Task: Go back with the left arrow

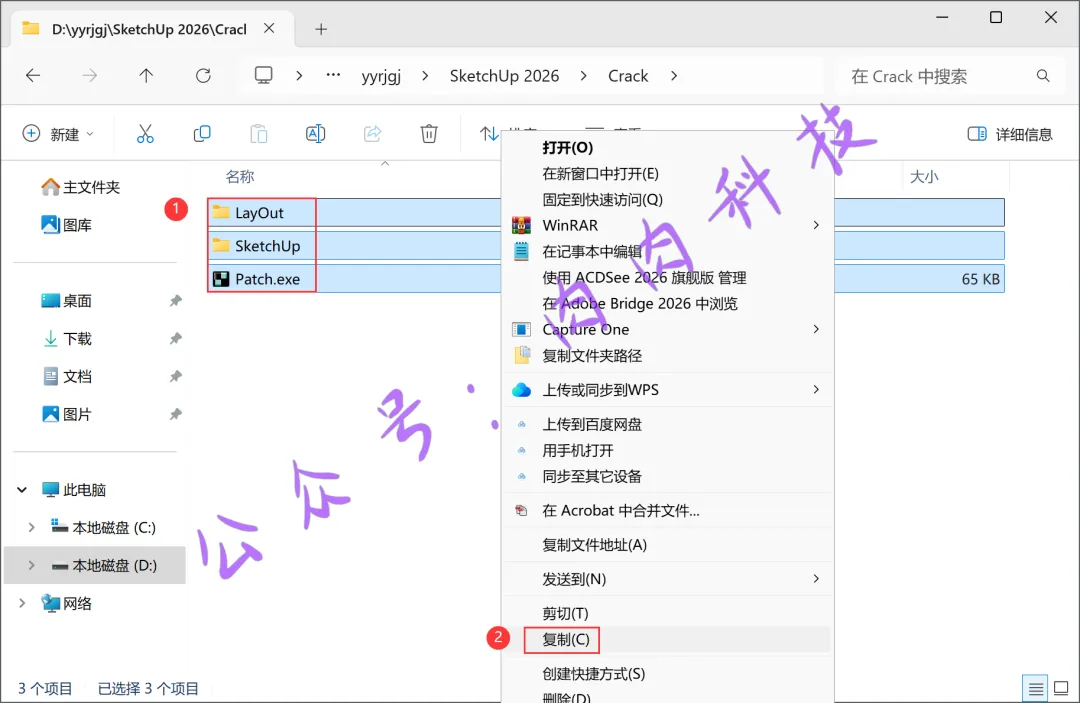Action: pos(33,76)
